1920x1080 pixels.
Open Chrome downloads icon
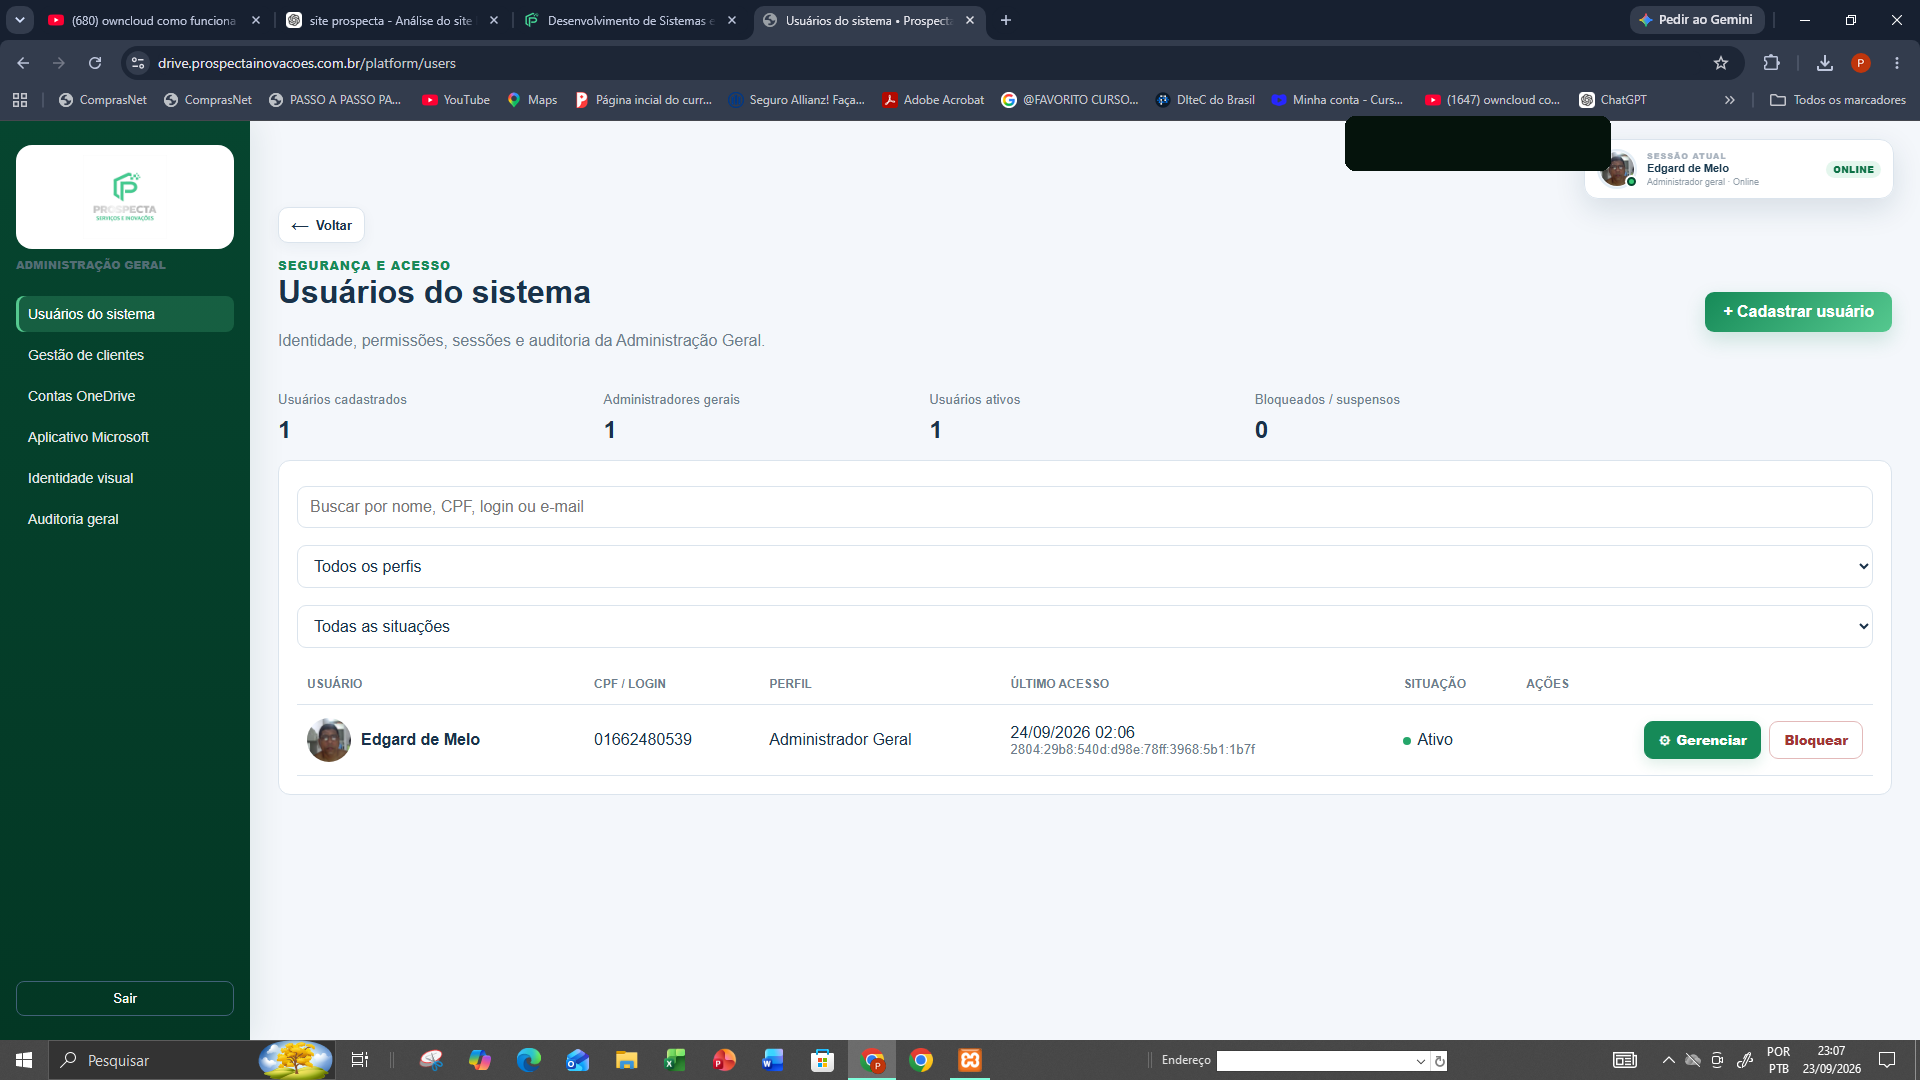[x=1825, y=63]
